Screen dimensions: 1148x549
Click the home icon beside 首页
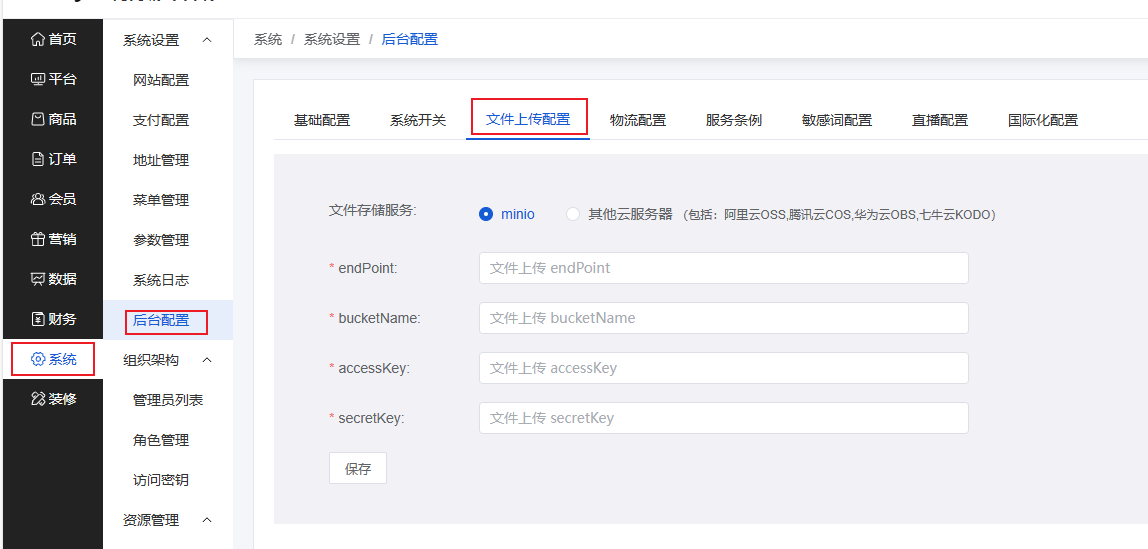click(x=38, y=39)
